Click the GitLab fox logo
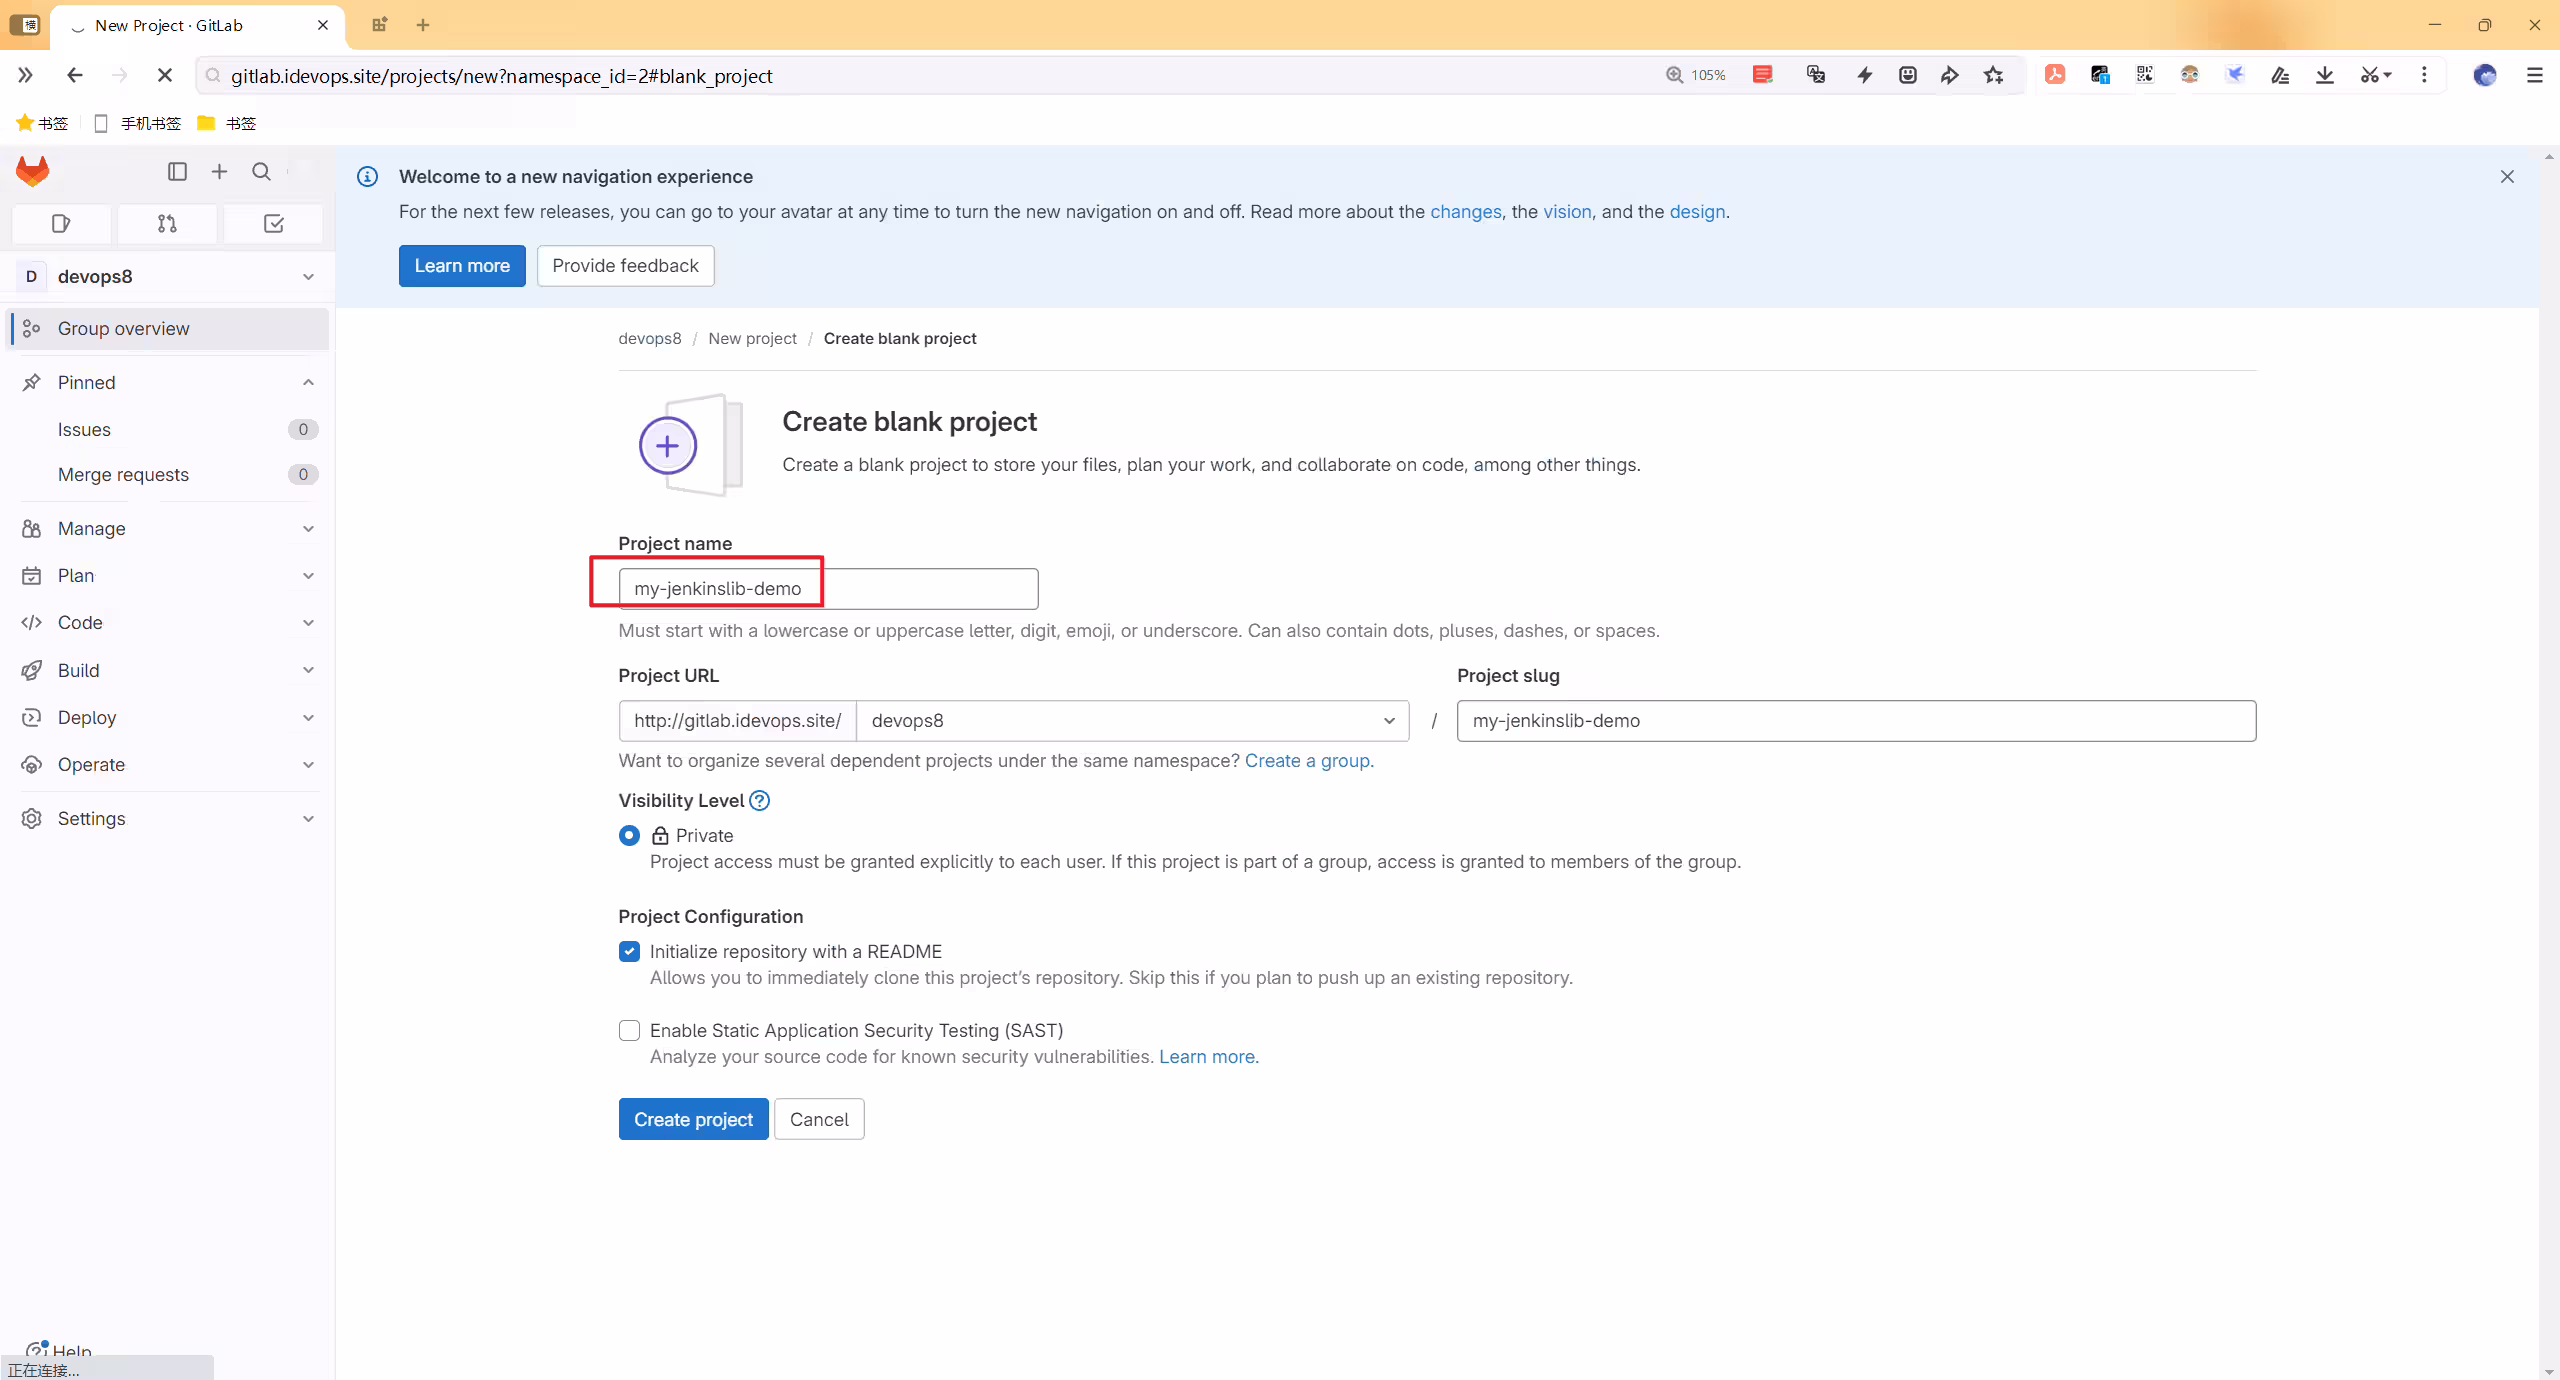This screenshot has width=2560, height=1380. (33, 171)
